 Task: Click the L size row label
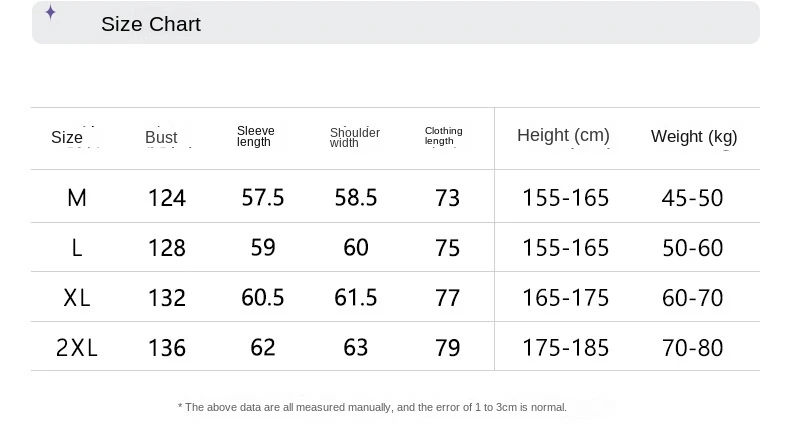click(77, 247)
